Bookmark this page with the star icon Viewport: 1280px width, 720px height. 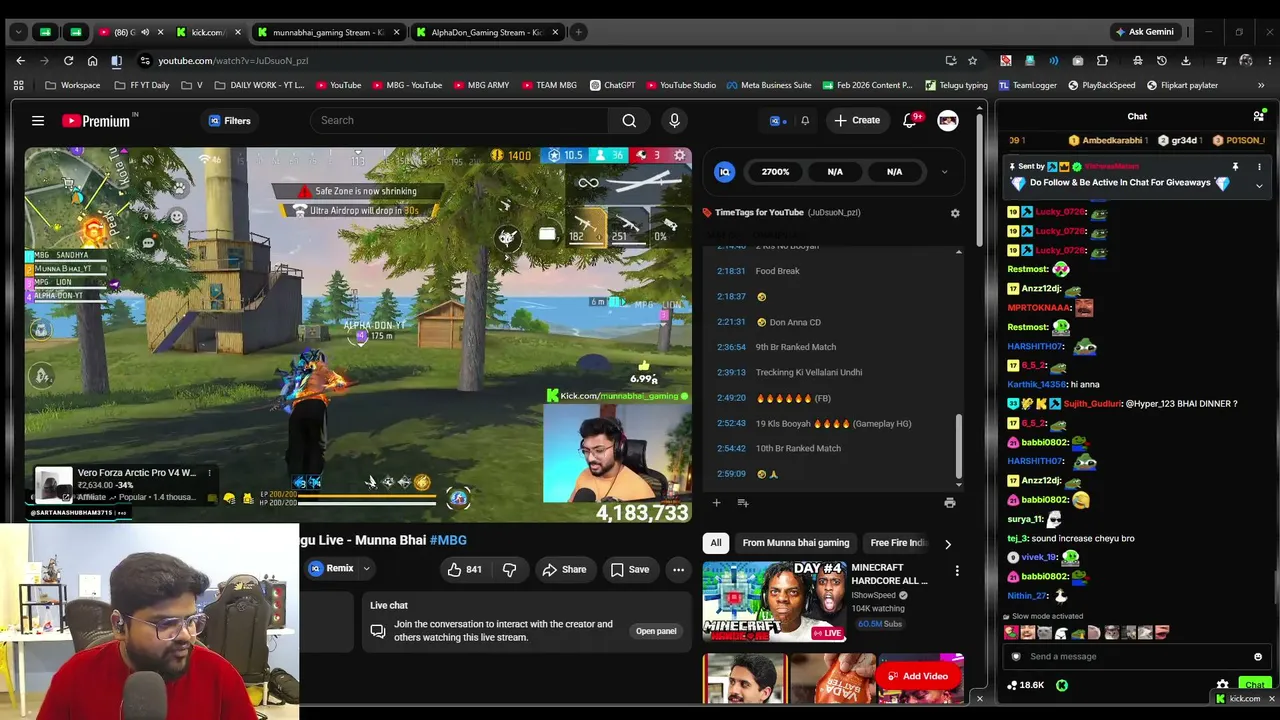pos(972,61)
